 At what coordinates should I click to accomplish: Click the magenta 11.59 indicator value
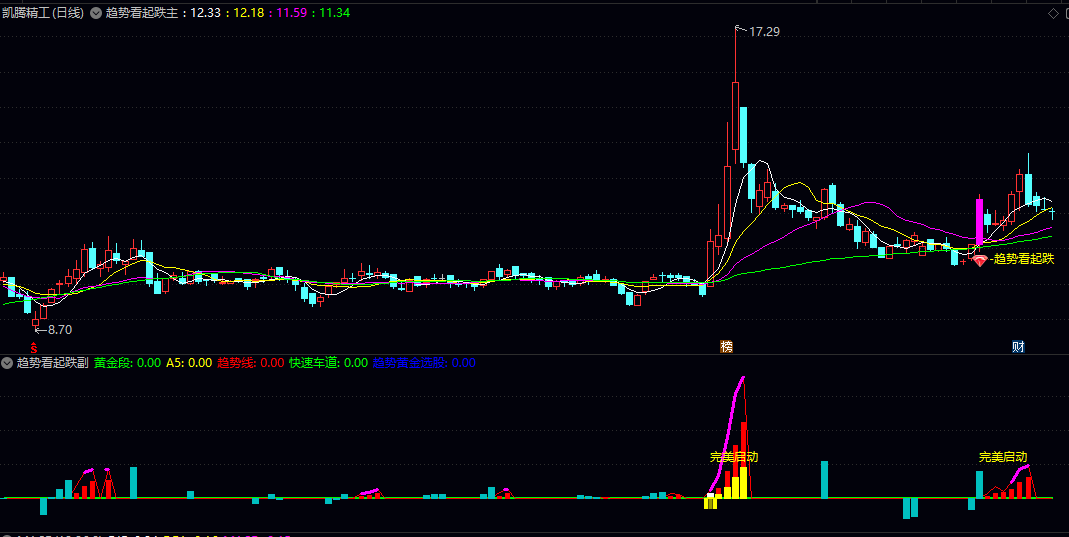tap(291, 13)
